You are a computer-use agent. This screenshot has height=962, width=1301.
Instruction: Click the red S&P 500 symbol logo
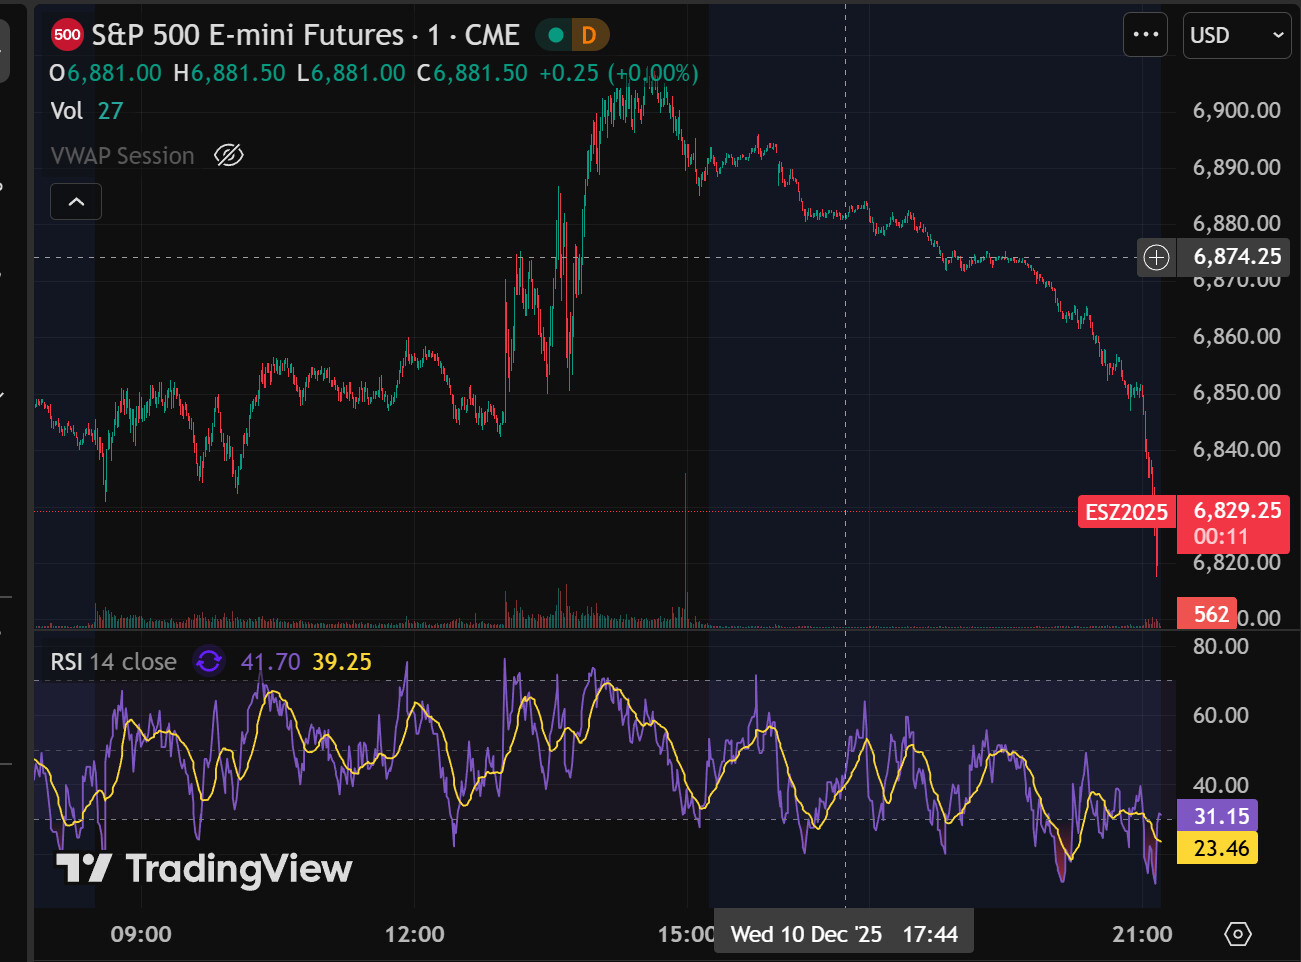coord(67,35)
